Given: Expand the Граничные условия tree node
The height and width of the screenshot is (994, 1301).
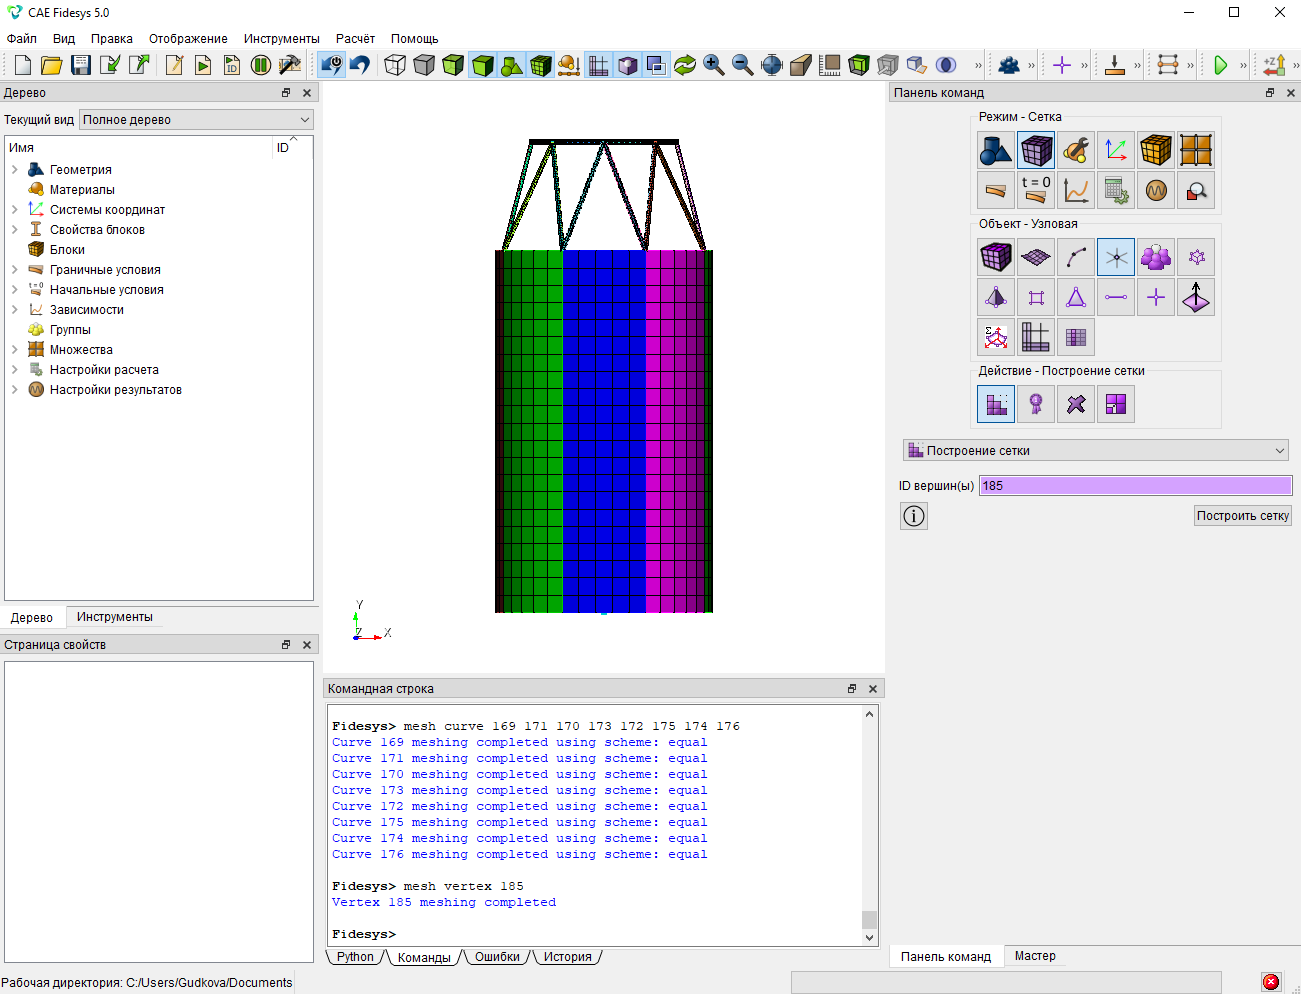Looking at the screenshot, I should coord(14,270).
